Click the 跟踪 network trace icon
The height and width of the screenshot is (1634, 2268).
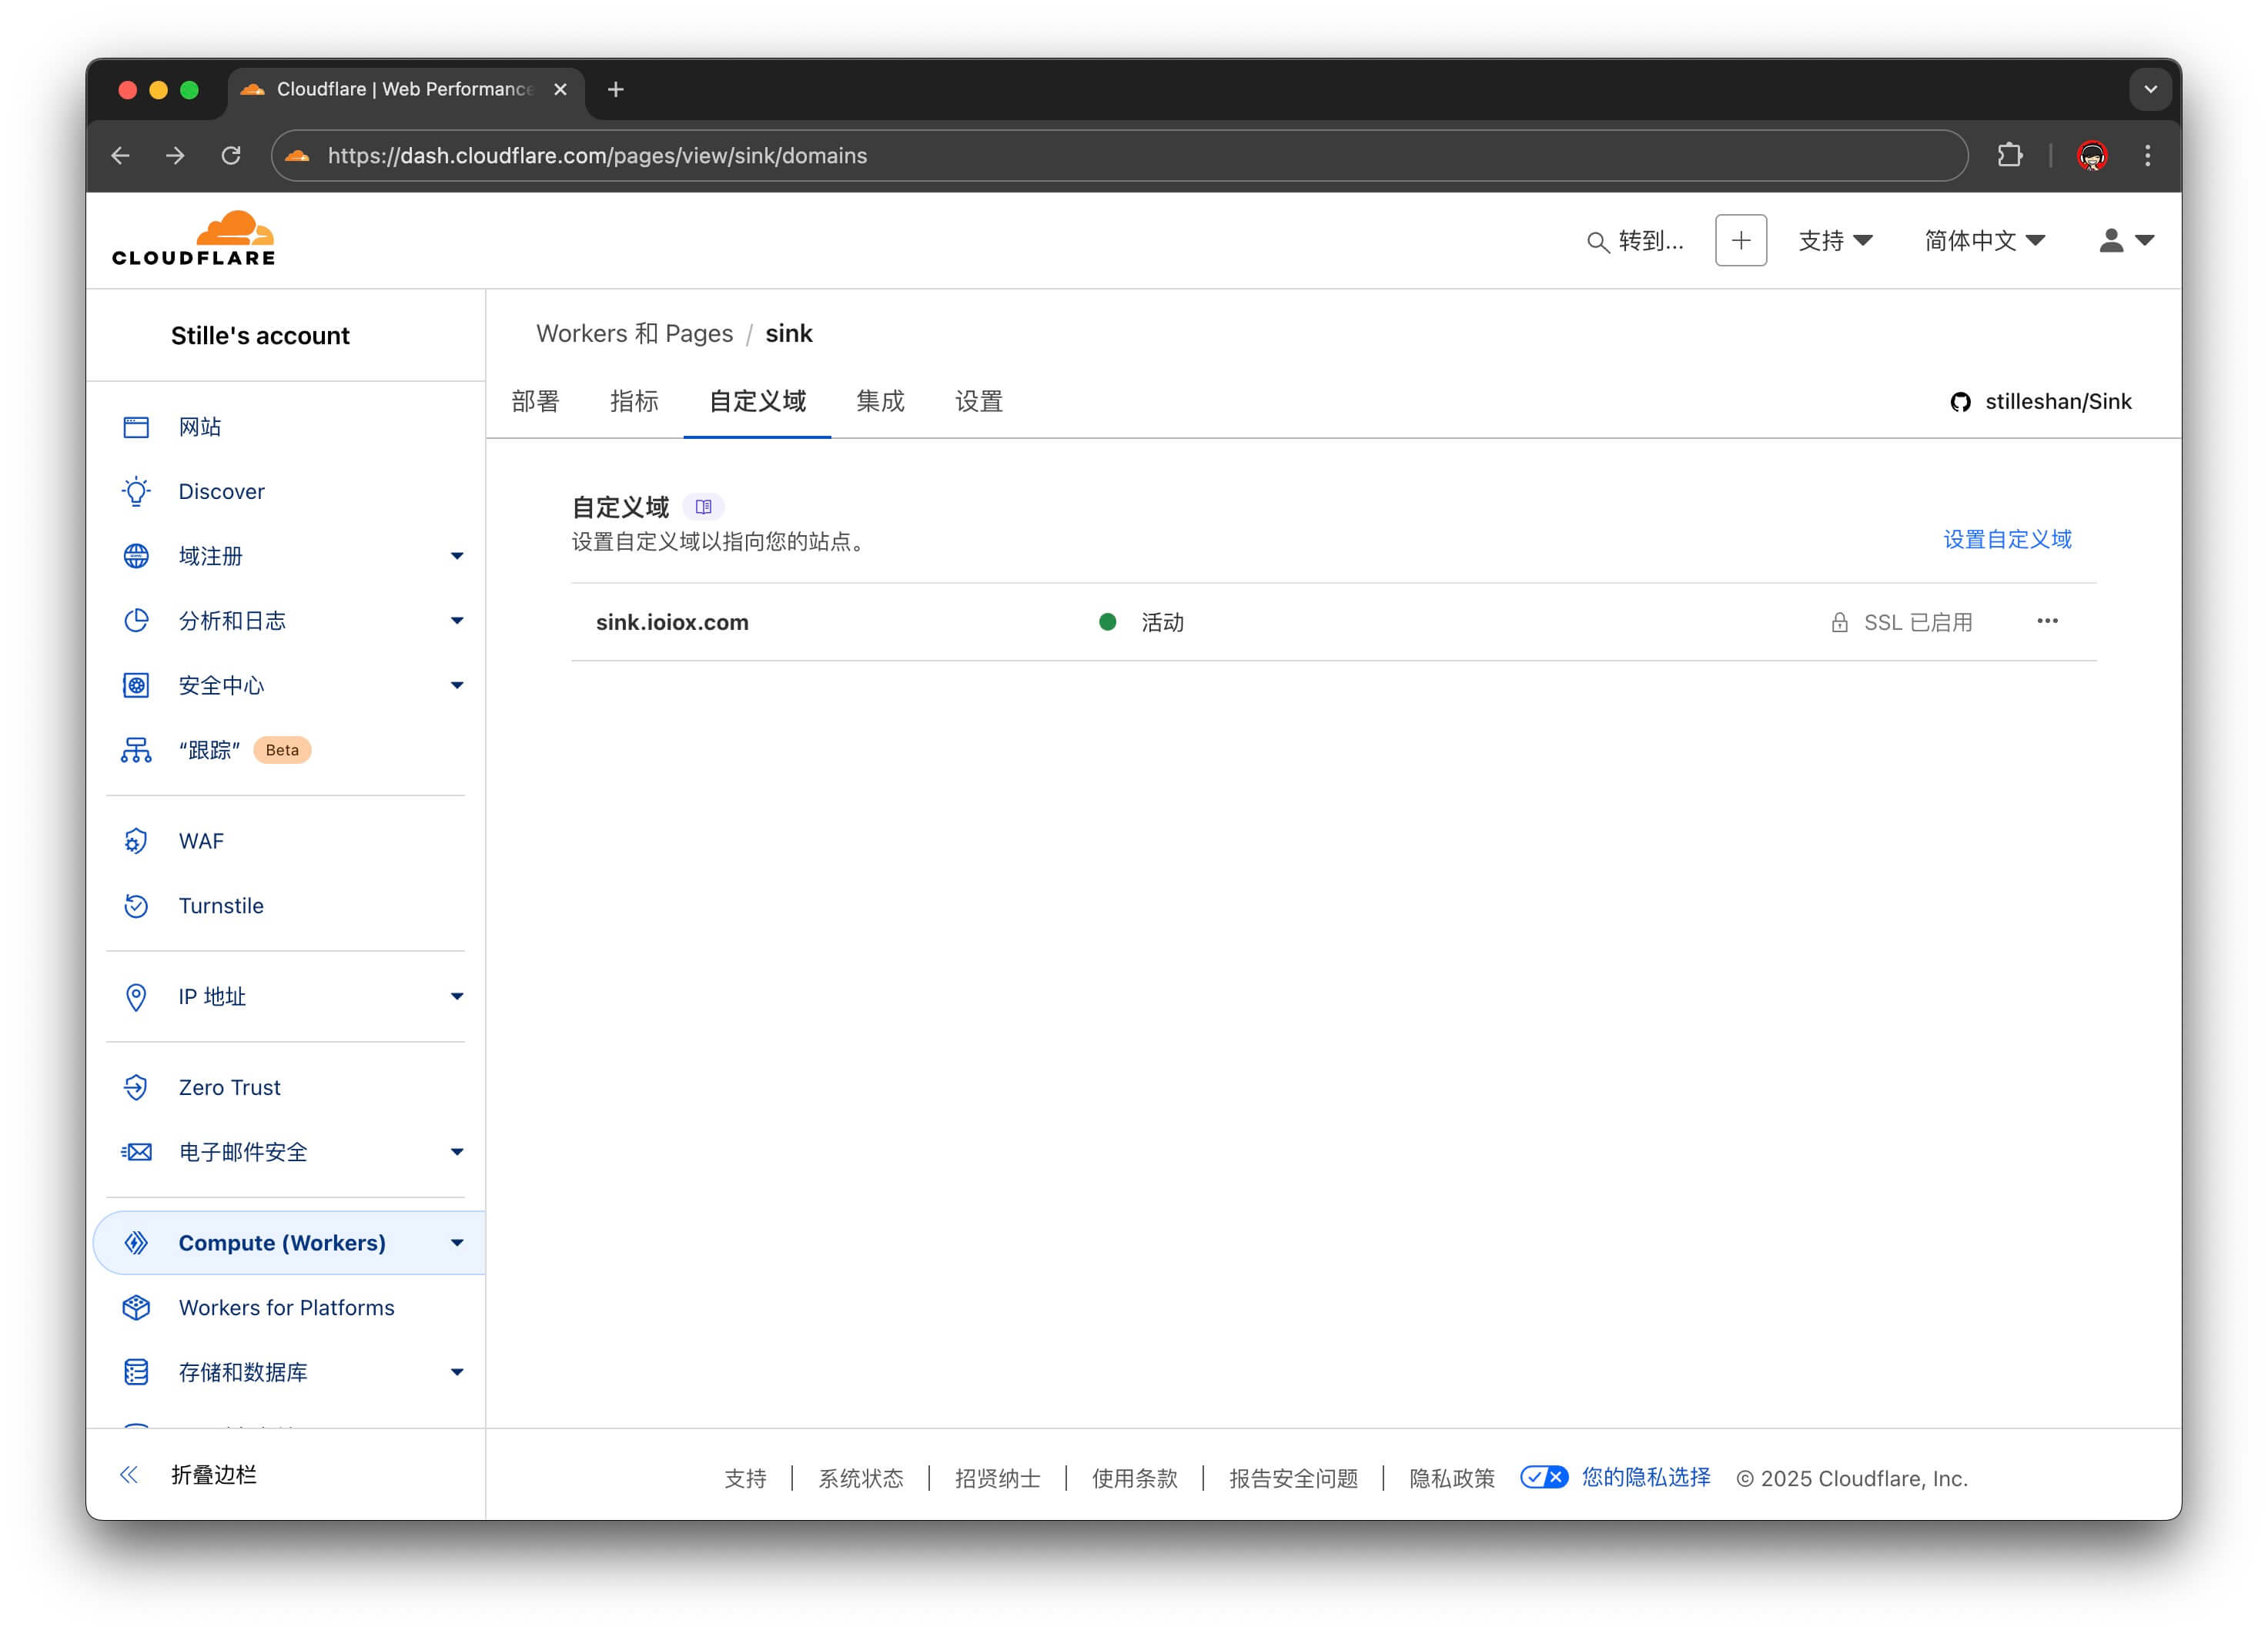click(136, 750)
